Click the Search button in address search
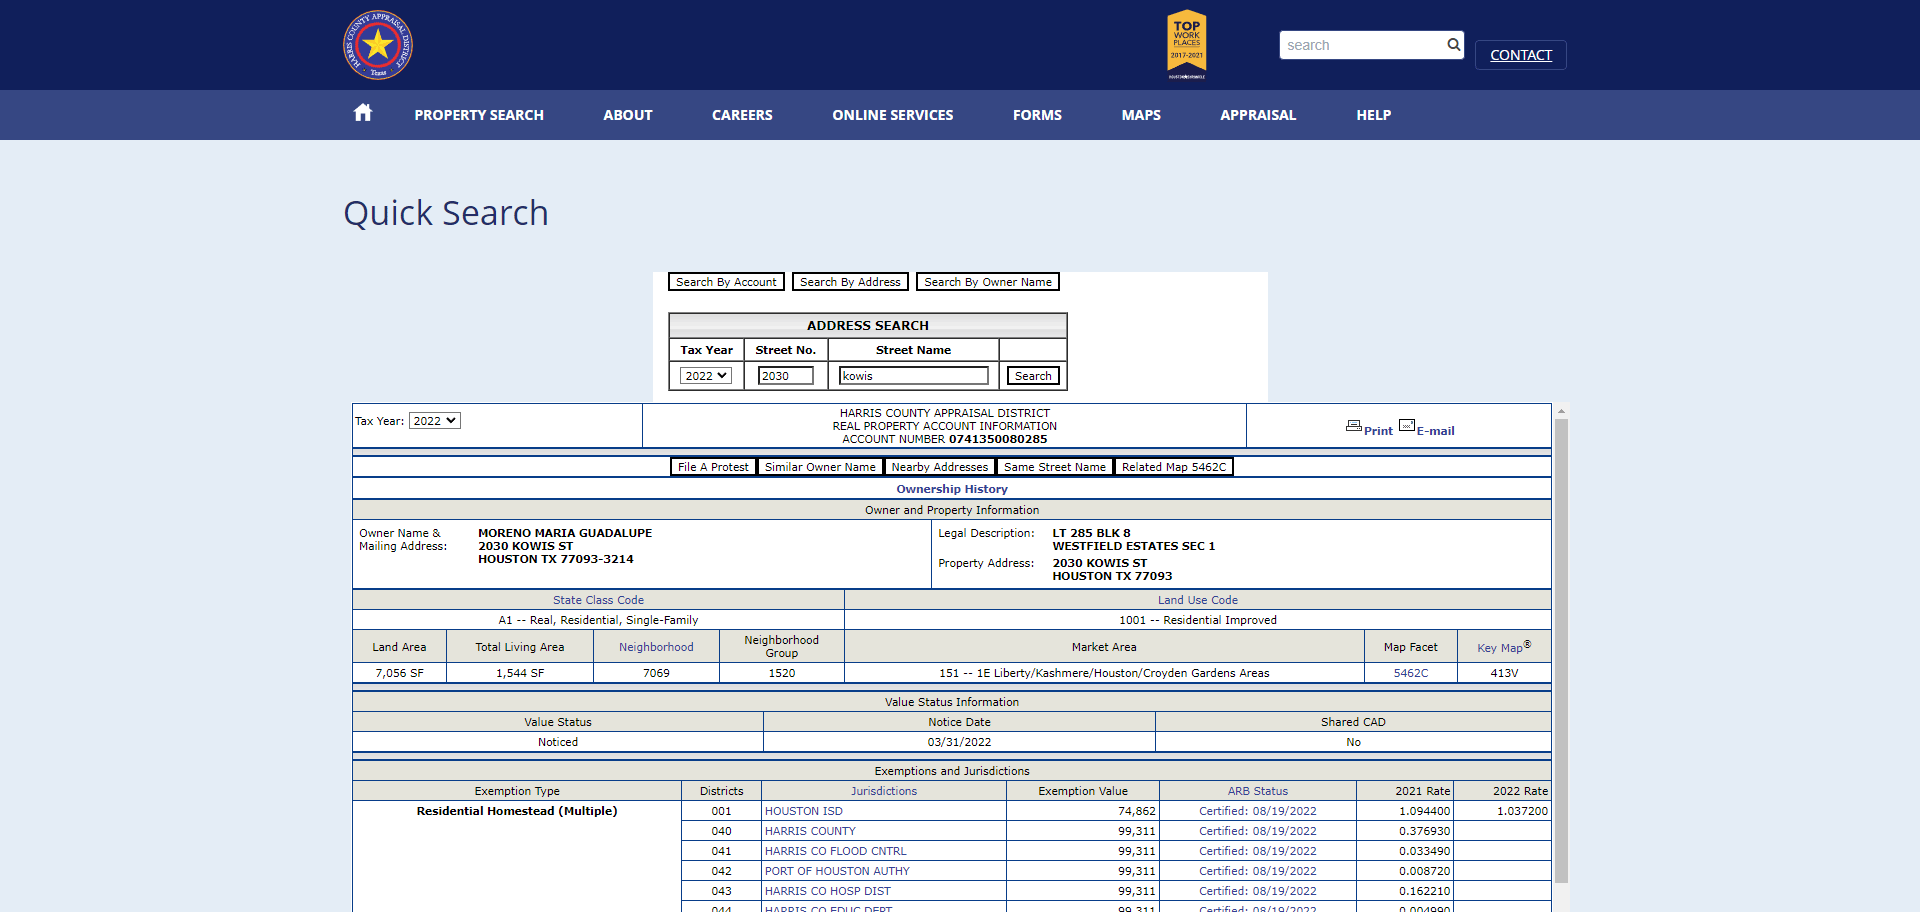The height and width of the screenshot is (912, 1920). 1033,376
